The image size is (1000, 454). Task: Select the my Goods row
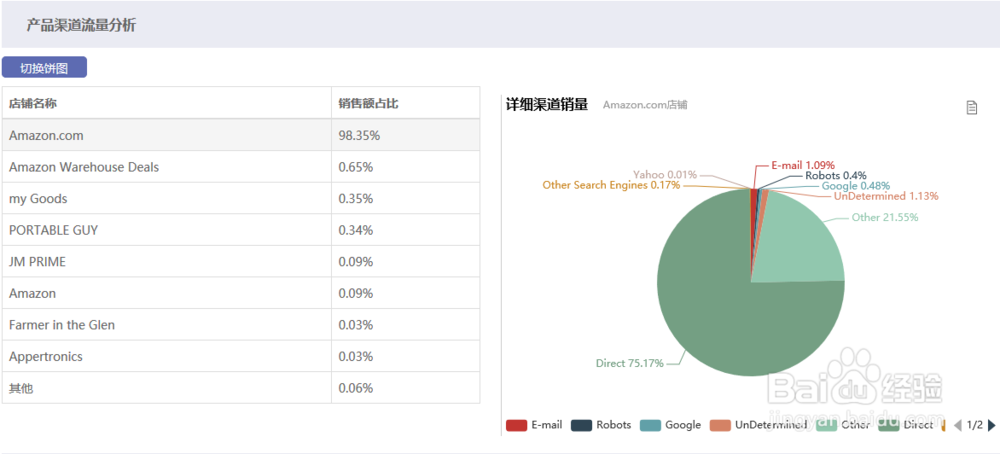(241, 198)
